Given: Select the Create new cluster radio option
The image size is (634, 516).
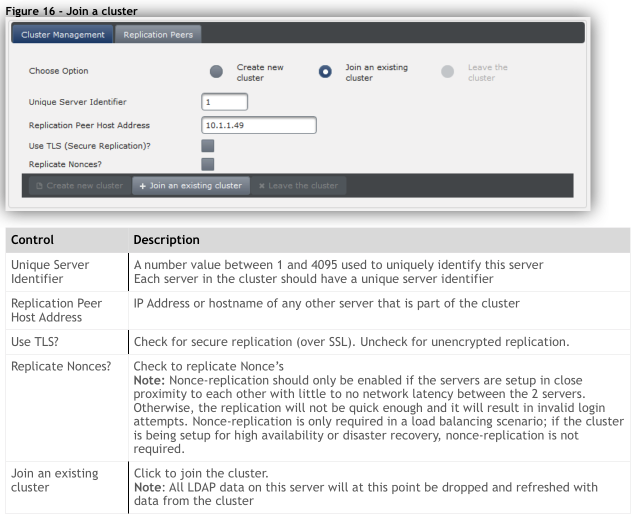Looking at the screenshot, I should point(216,72).
